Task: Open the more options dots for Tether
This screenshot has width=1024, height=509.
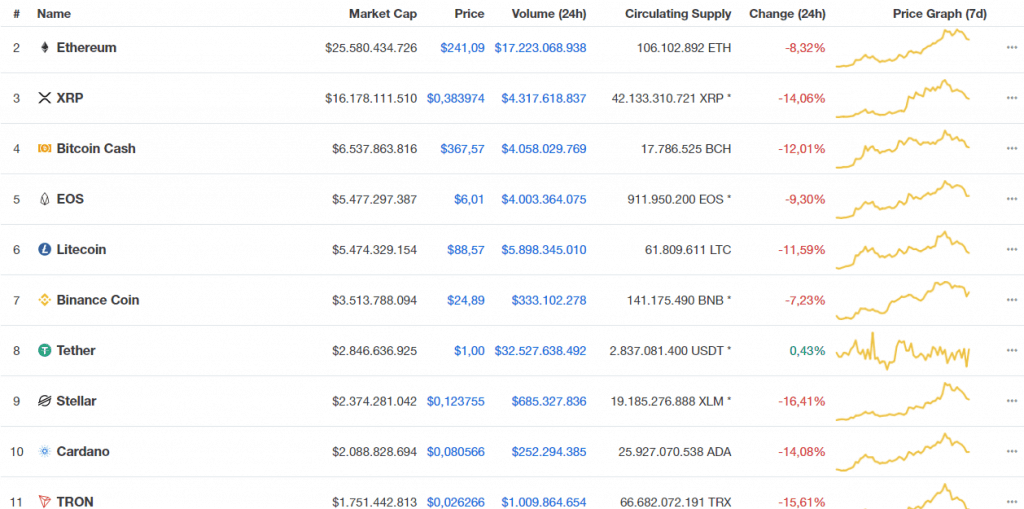Action: pos(1012,351)
